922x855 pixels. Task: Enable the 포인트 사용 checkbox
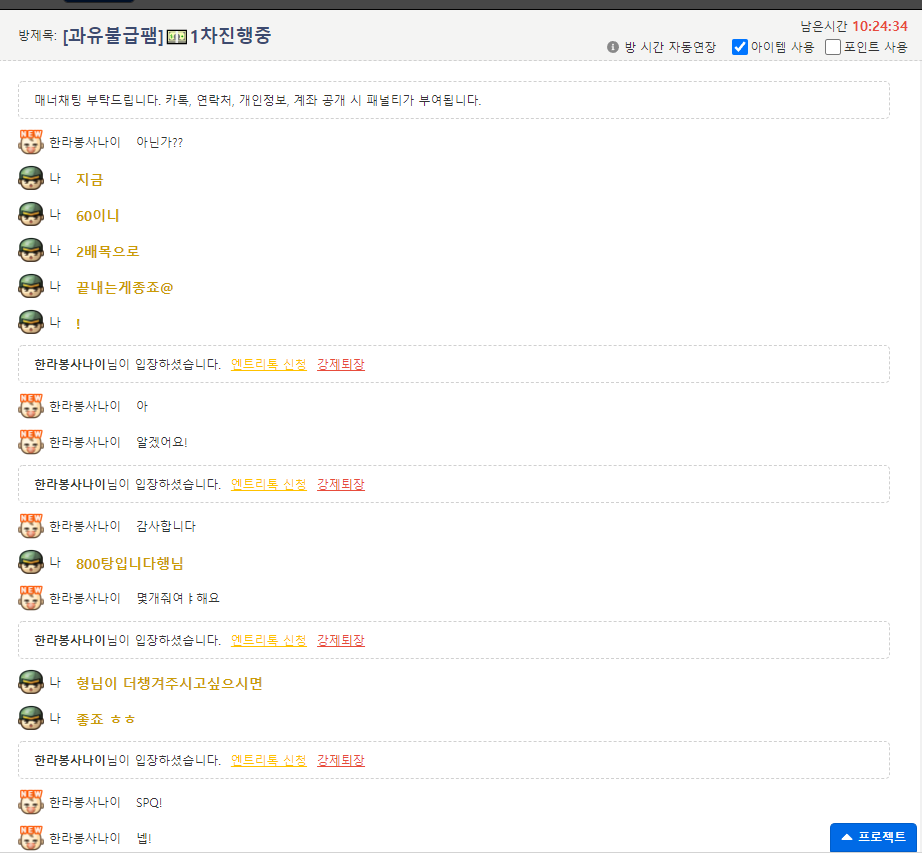pyautogui.click(x=833, y=47)
